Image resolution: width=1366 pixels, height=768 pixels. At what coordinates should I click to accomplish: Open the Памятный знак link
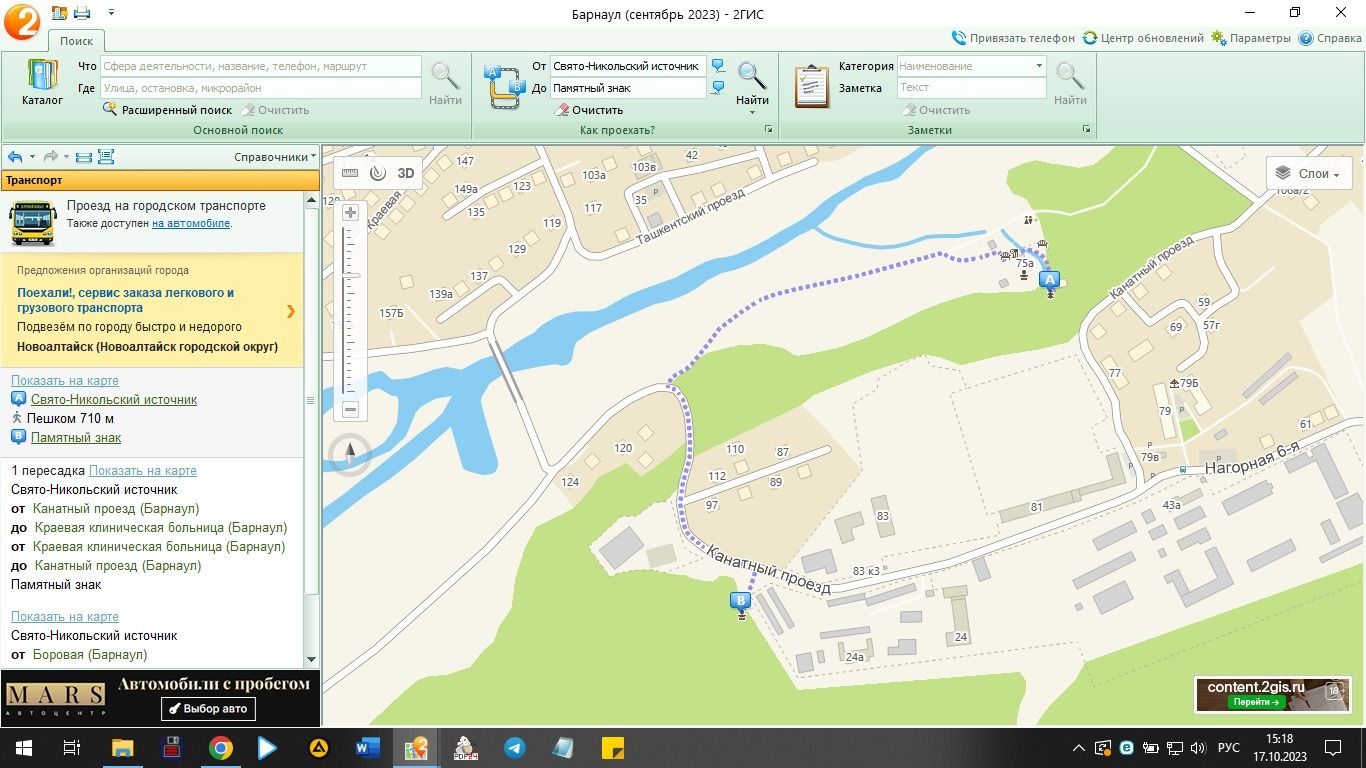(76, 438)
